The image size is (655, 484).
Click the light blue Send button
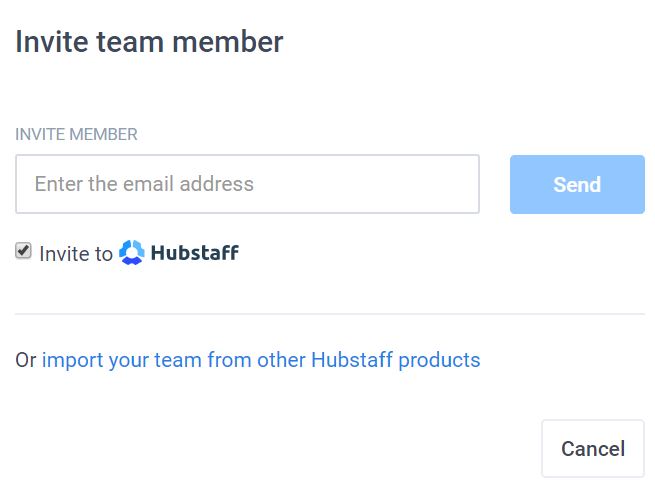click(x=577, y=184)
